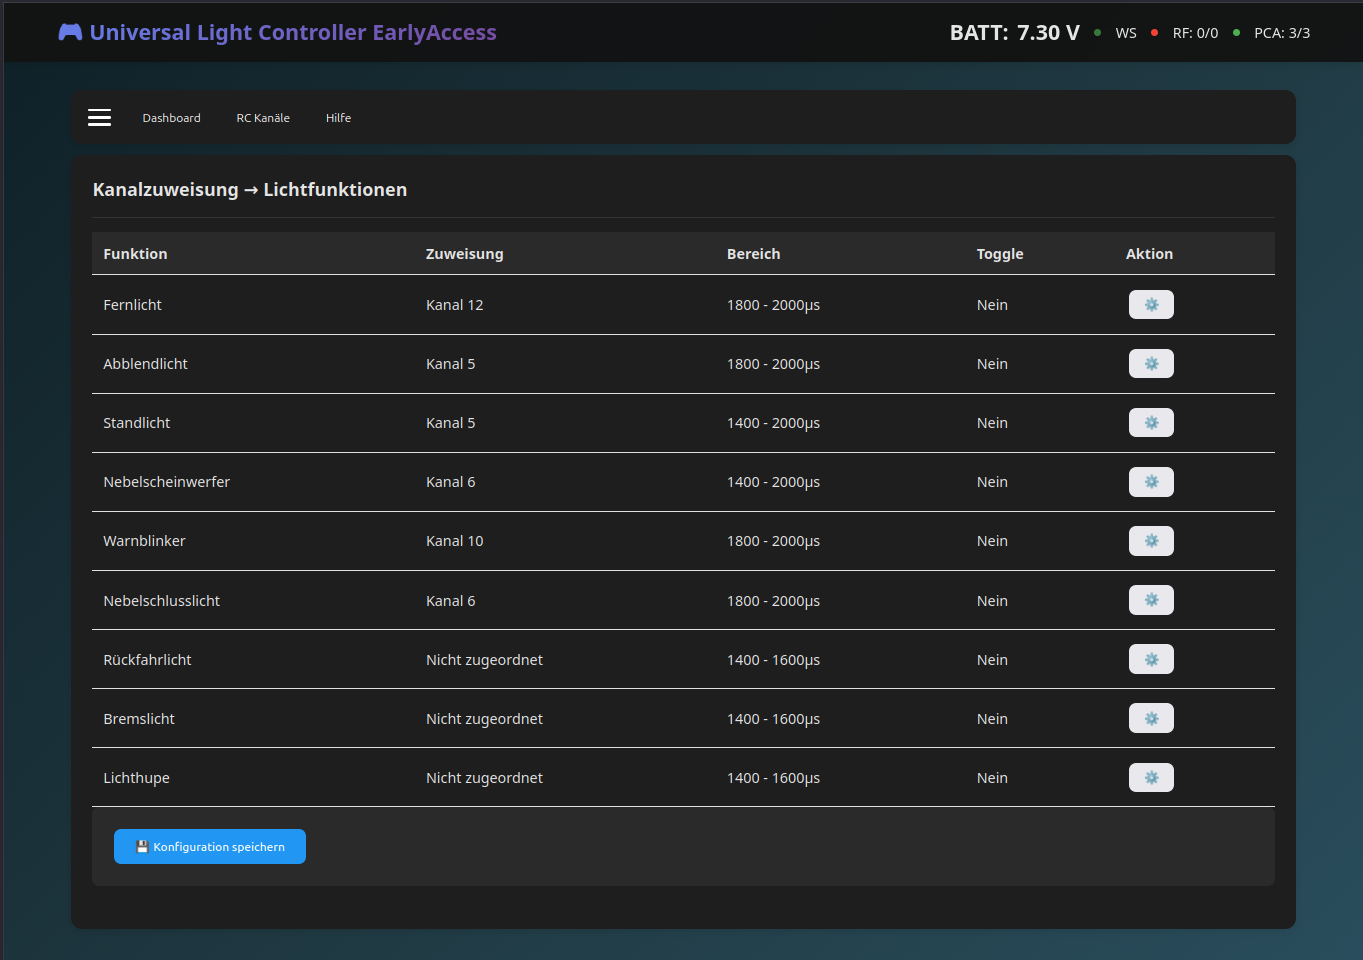1363x960 pixels.
Task: Open the hamburger menu
Action: coord(99,118)
